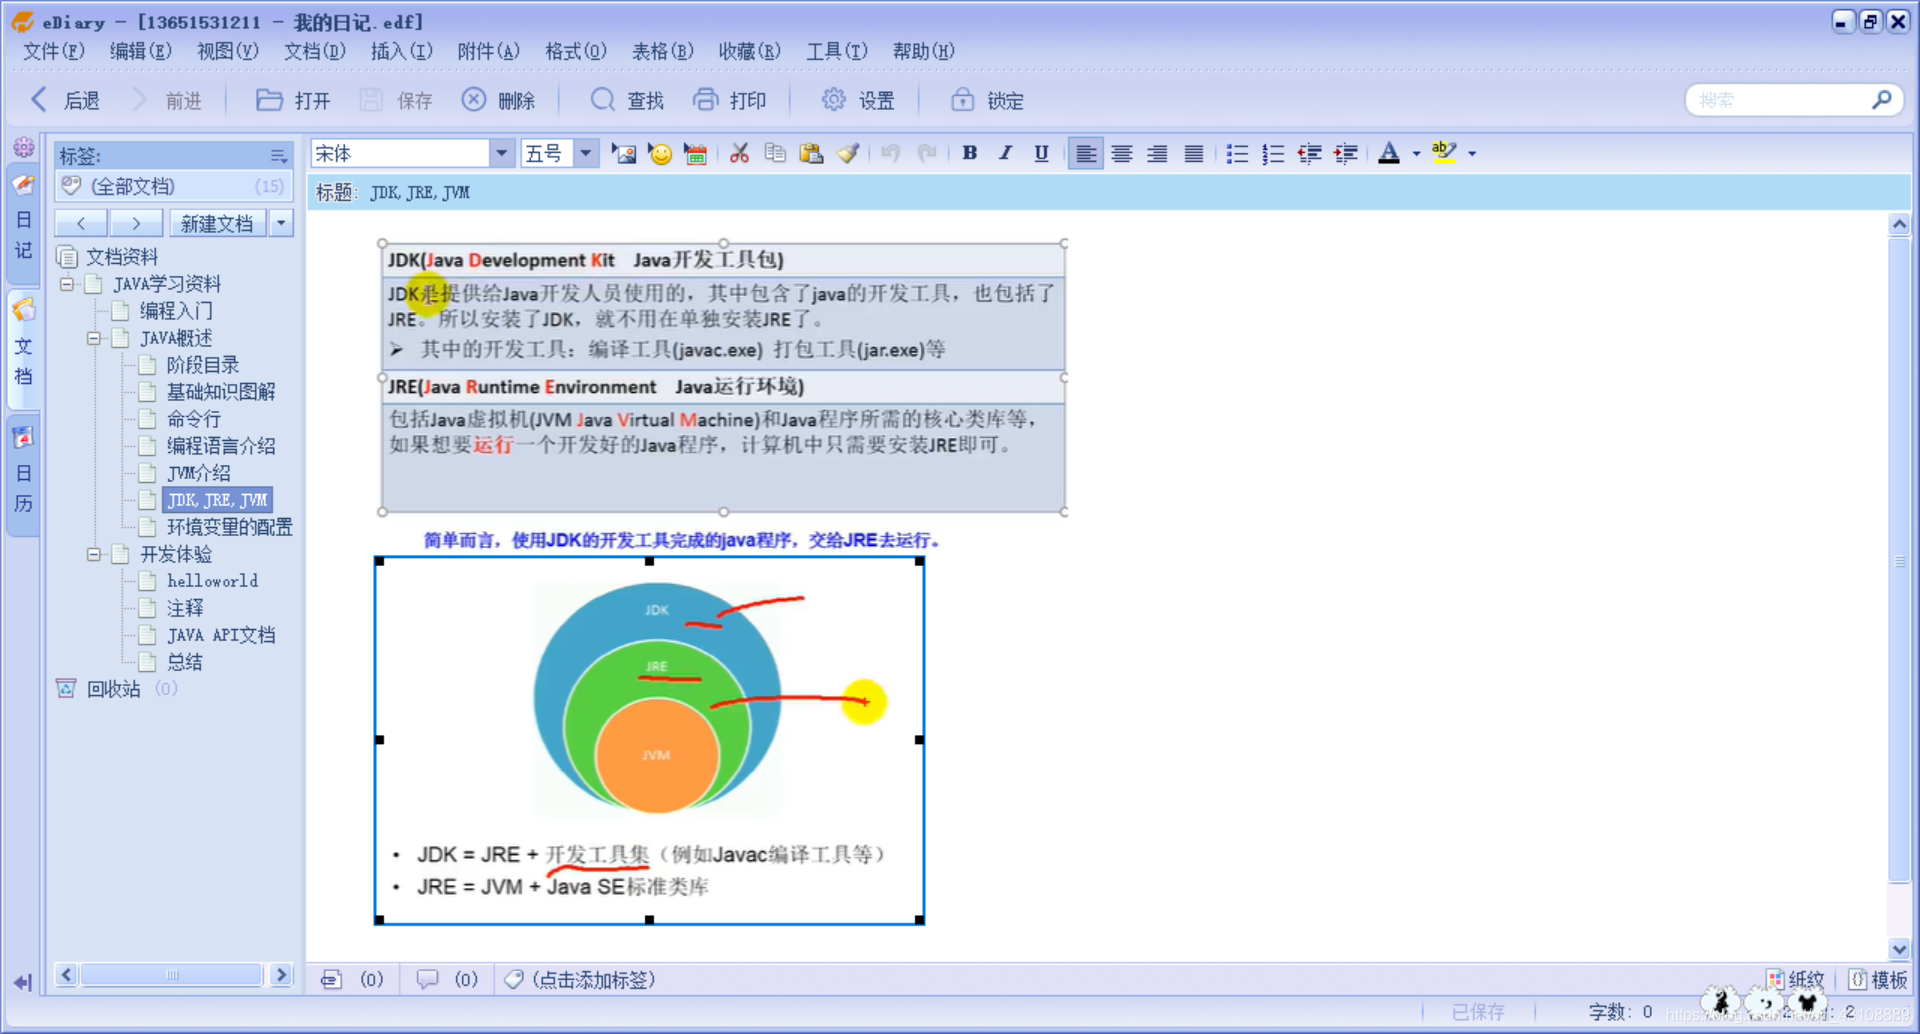Toggle italic formatting
The image size is (1920, 1034).
(x=1005, y=153)
